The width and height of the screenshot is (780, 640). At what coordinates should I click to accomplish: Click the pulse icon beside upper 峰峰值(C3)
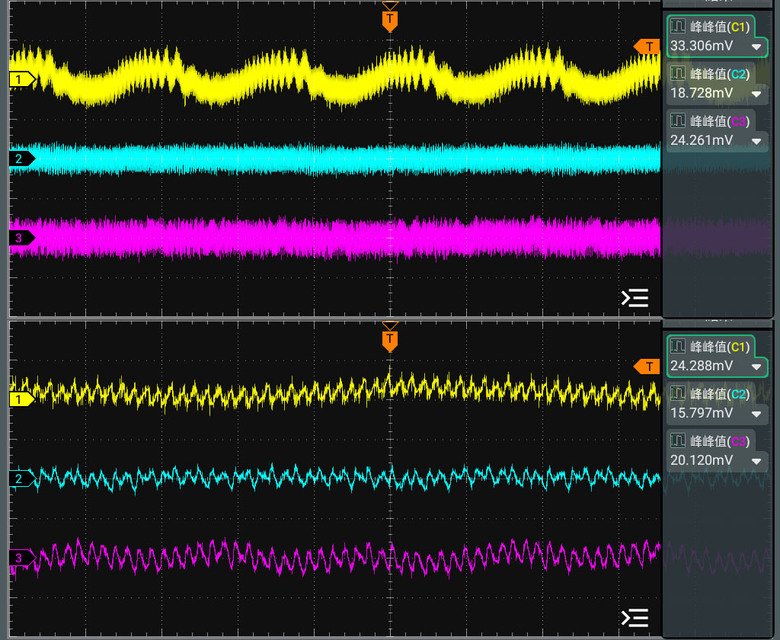pos(678,120)
